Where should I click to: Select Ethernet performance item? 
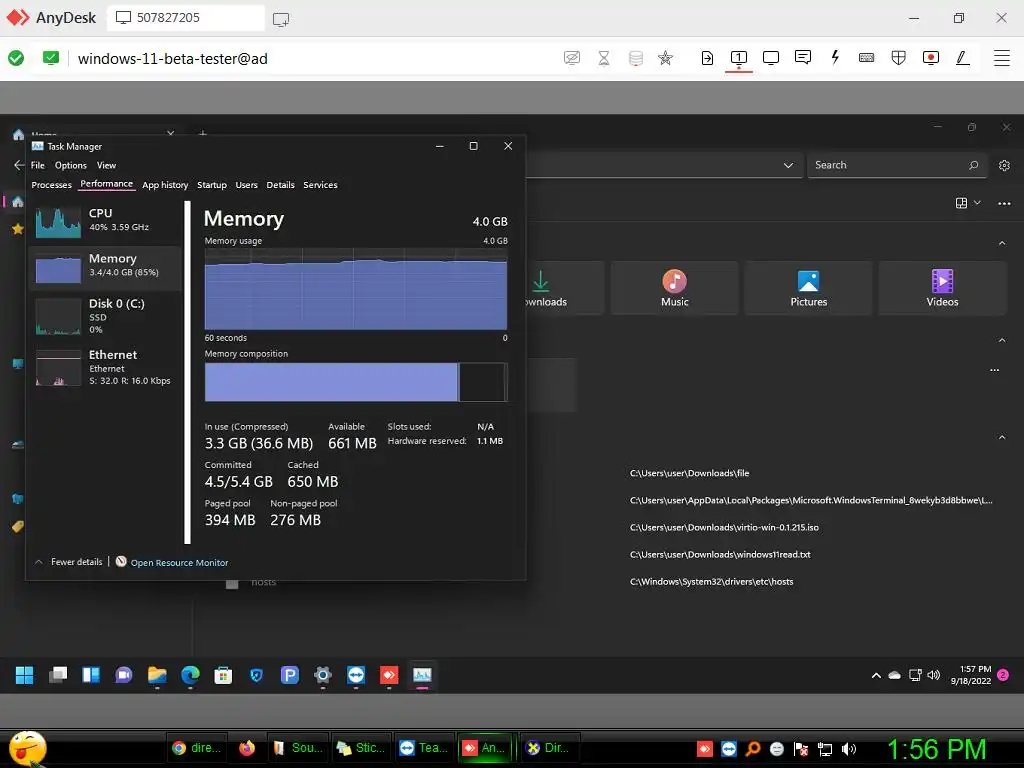(x=104, y=367)
